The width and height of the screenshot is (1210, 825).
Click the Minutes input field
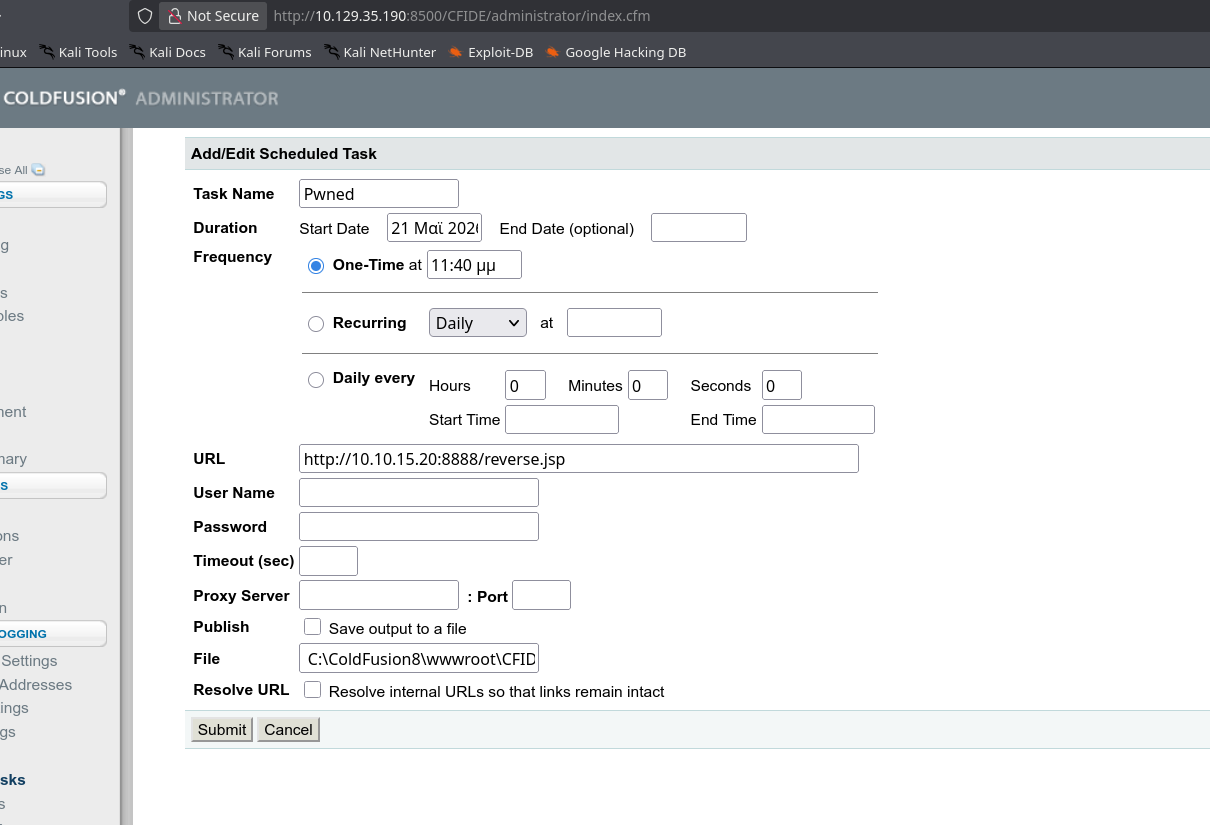coord(648,385)
